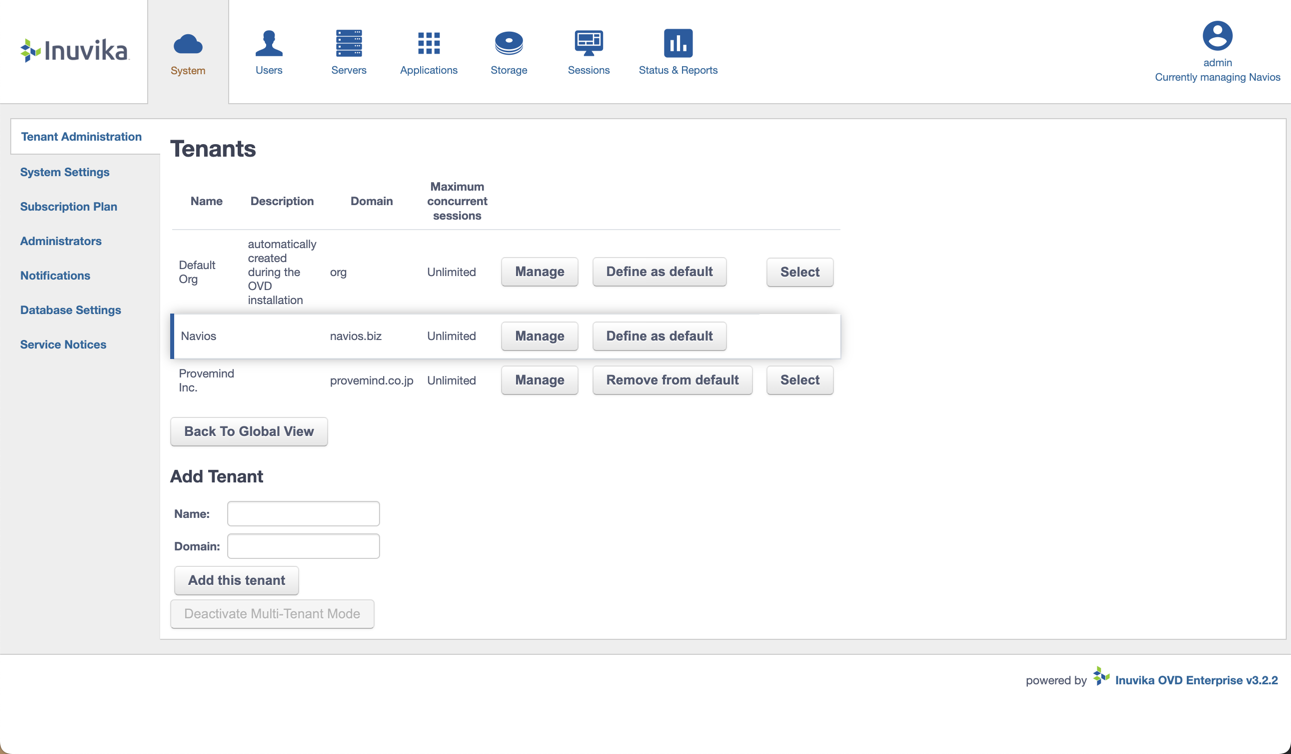Open the Applications grid icon
The image size is (1291, 754).
[429, 43]
